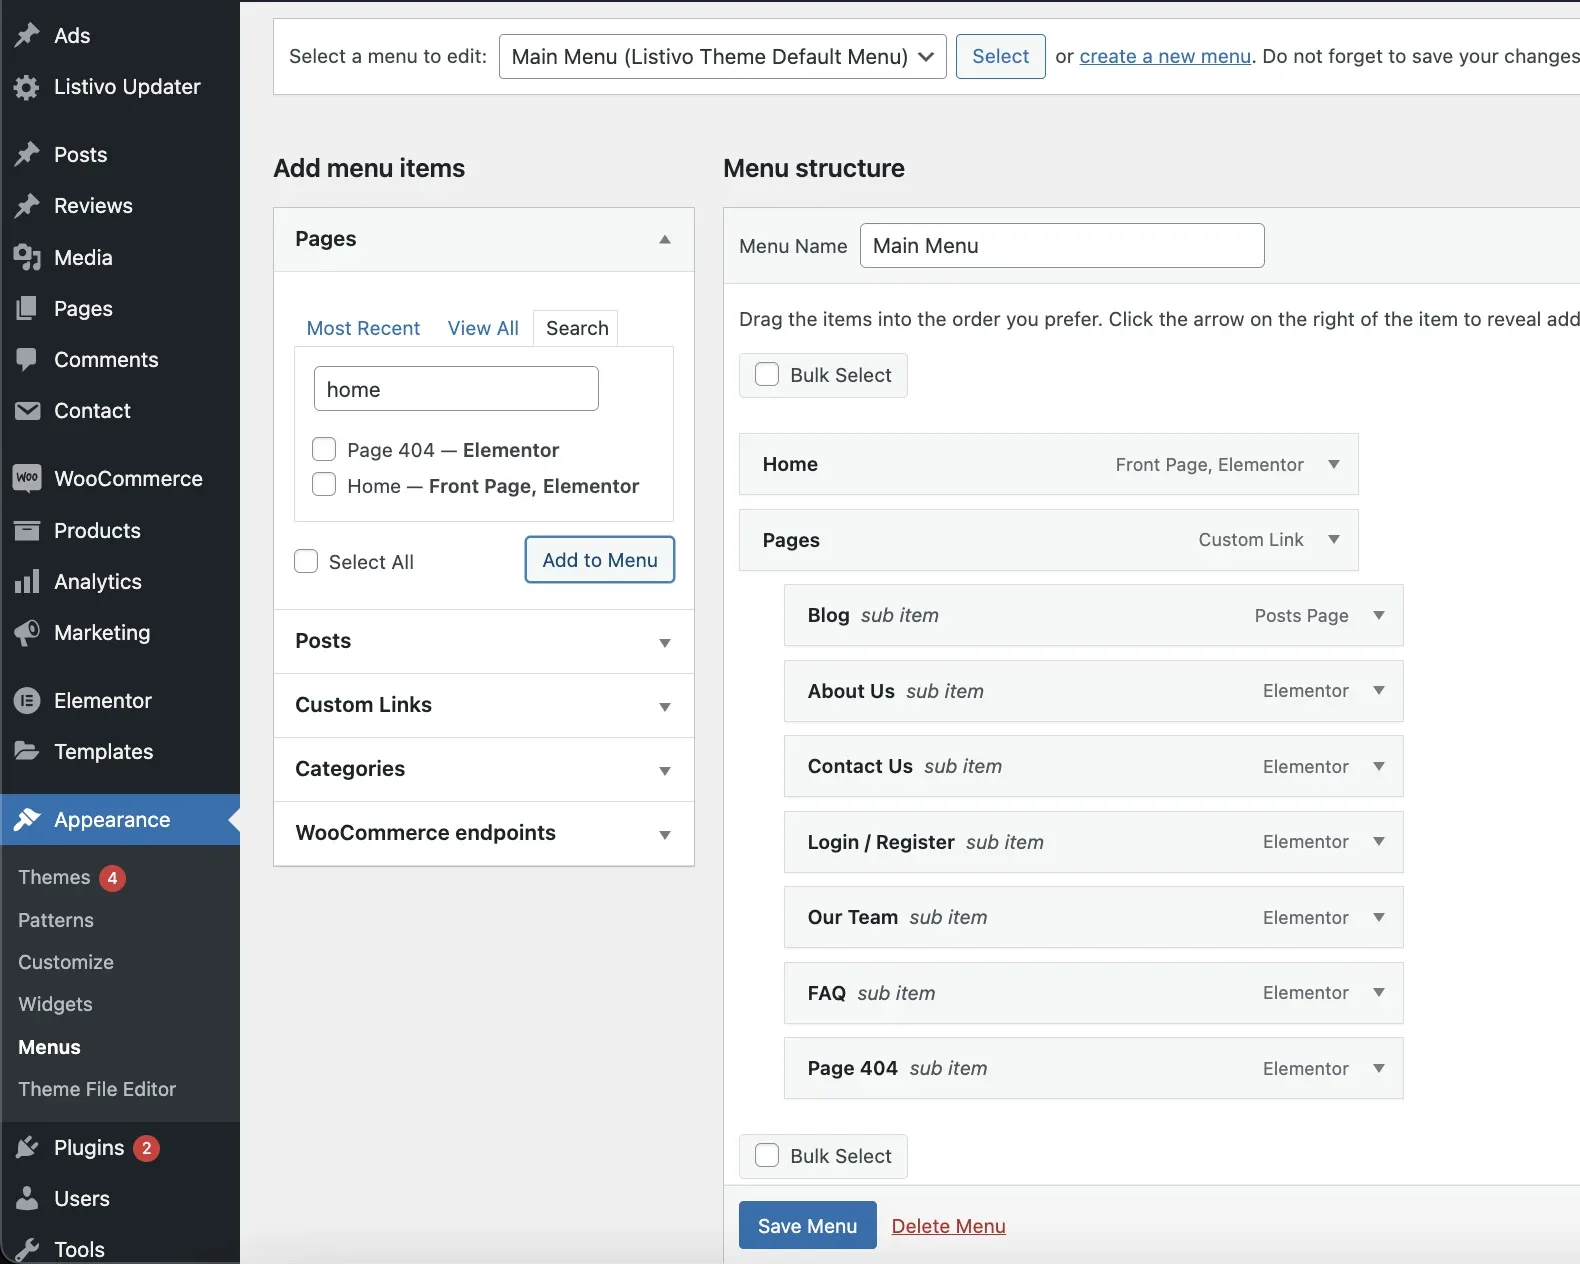1580x1264 pixels.
Task: Click the Comments speech bubble icon
Action: click(x=27, y=359)
